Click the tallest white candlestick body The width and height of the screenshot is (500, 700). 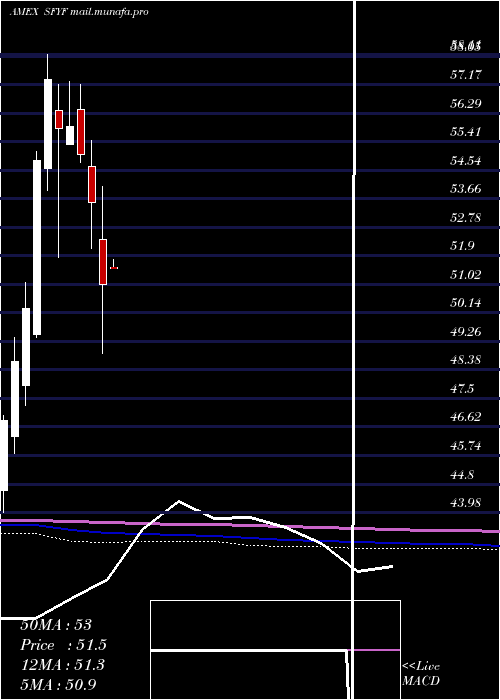click(37, 247)
